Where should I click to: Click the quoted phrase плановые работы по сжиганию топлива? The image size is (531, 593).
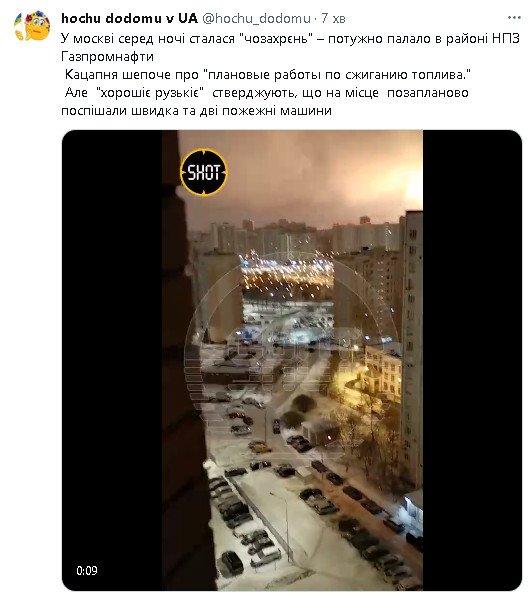point(336,75)
